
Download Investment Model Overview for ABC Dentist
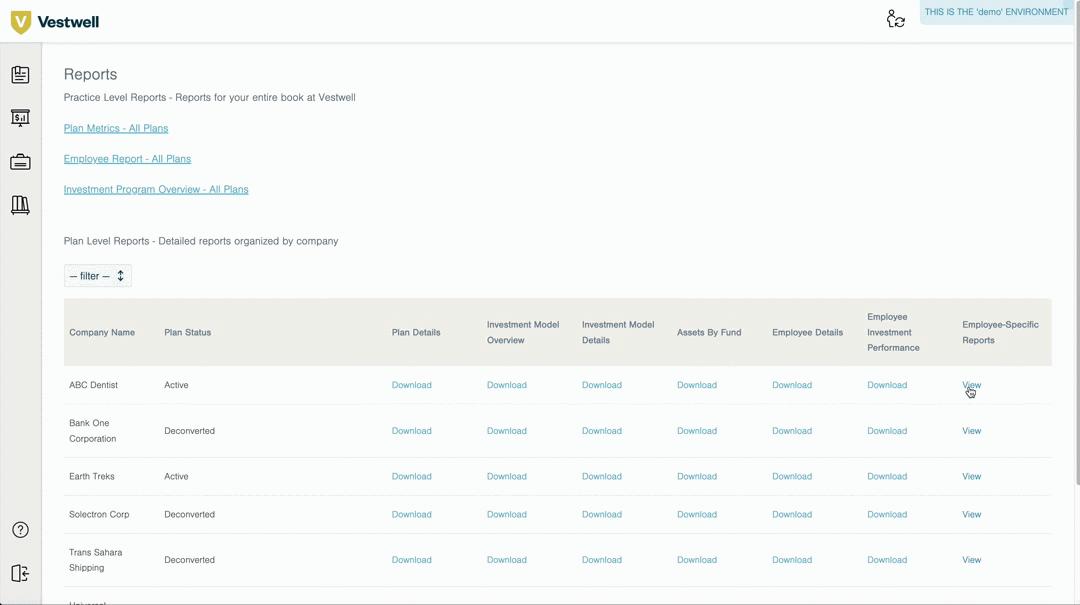tap(507, 385)
